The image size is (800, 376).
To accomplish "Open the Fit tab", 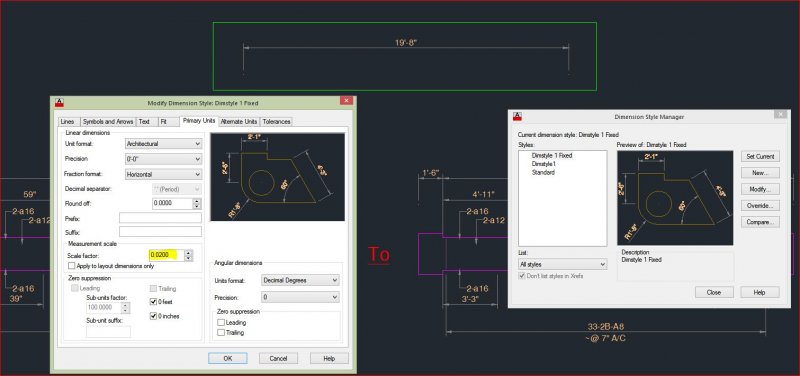I will click(164, 121).
